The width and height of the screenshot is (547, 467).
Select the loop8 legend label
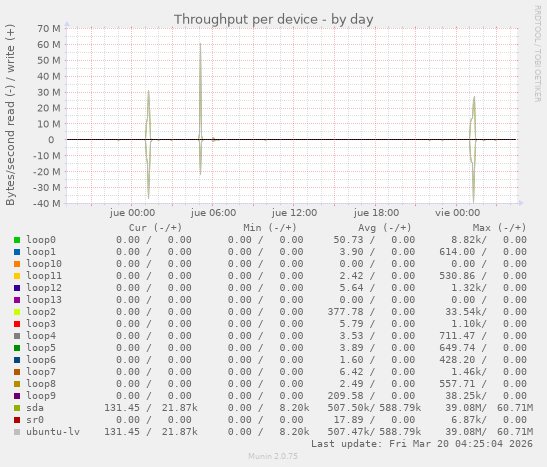[x=41, y=384]
